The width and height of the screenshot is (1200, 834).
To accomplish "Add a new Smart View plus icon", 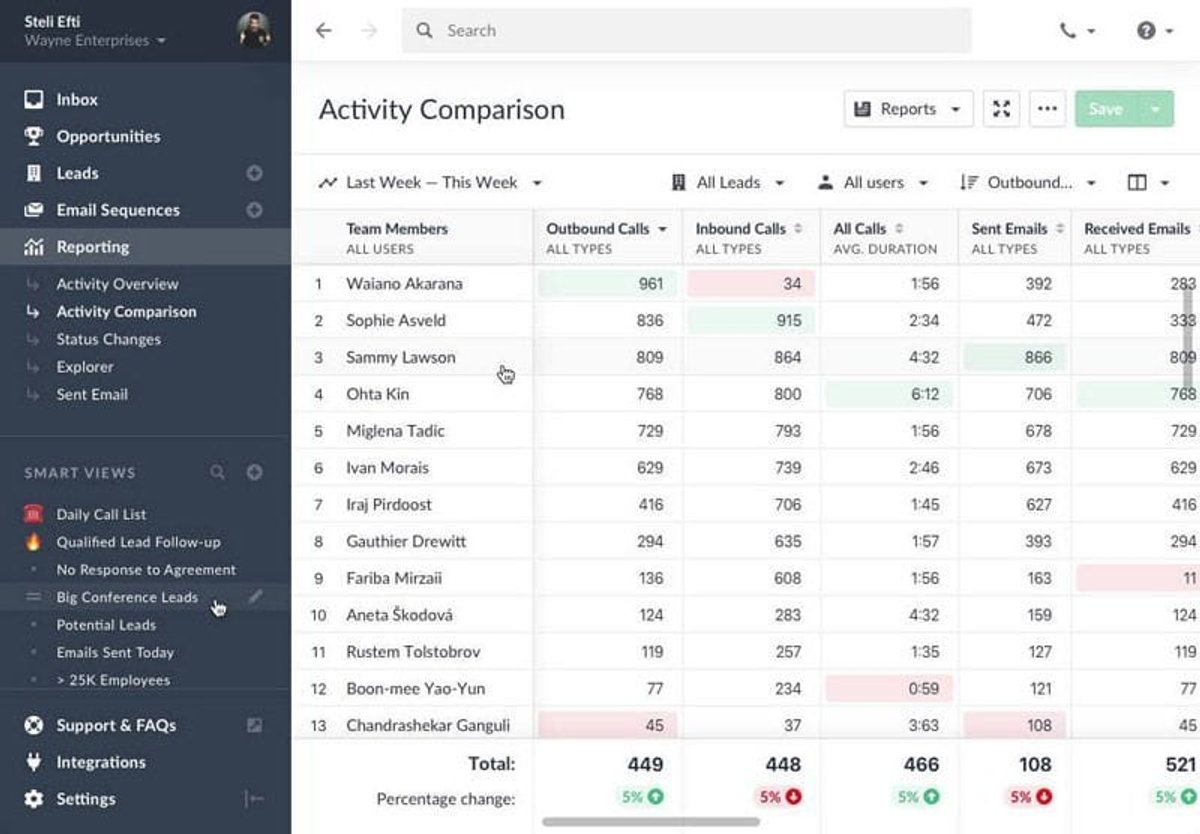I will (255, 472).
